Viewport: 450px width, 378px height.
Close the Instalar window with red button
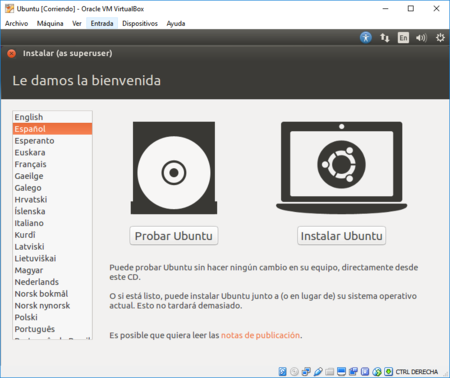pos(12,53)
